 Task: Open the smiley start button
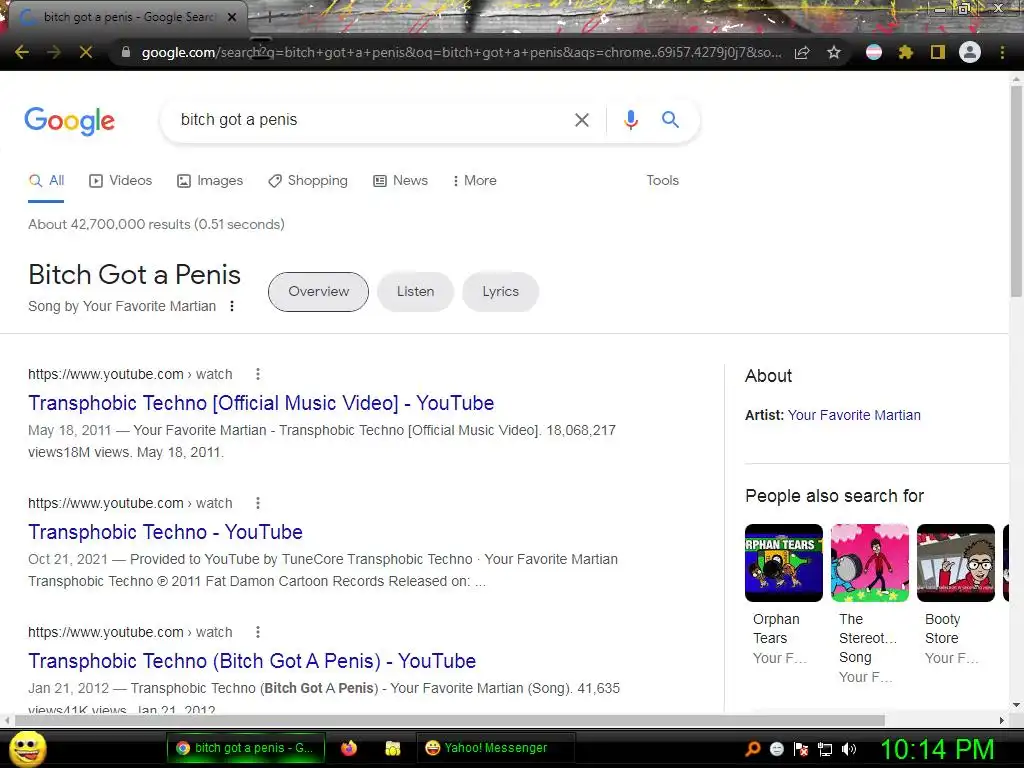(27, 748)
